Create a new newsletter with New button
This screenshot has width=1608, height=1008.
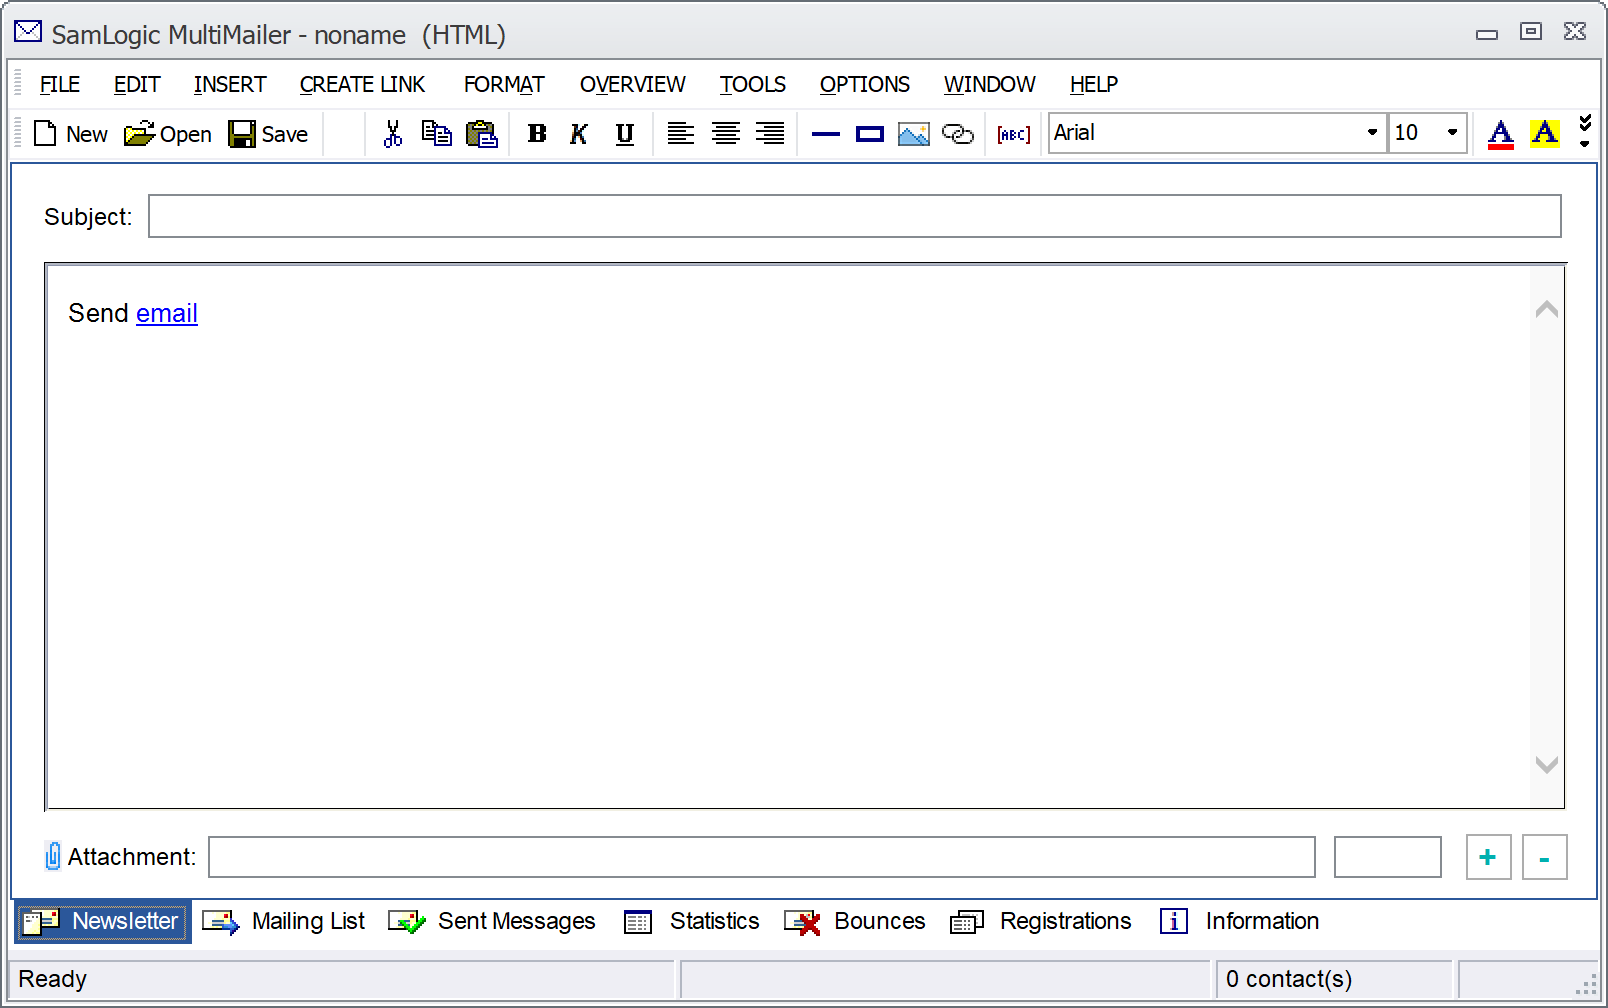(70, 134)
